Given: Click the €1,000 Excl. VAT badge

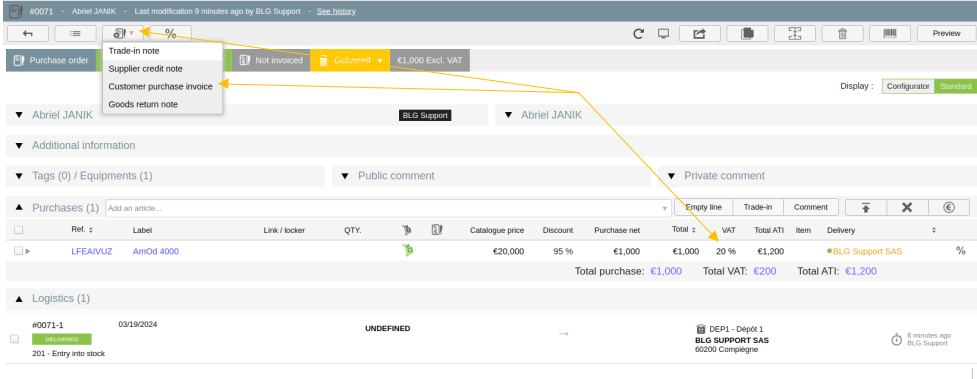Looking at the screenshot, I should [x=430, y=60].
